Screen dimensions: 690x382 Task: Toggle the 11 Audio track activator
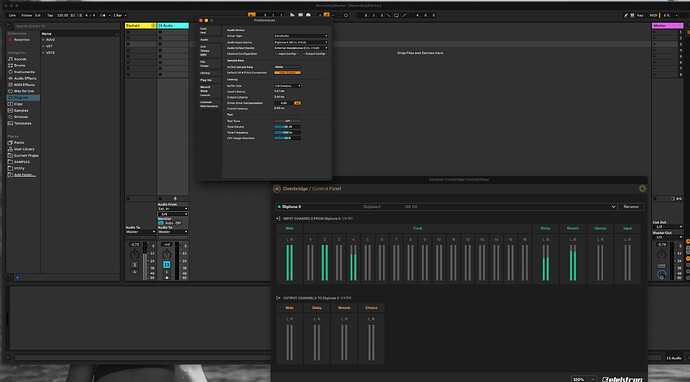click(x=167, y=264)
